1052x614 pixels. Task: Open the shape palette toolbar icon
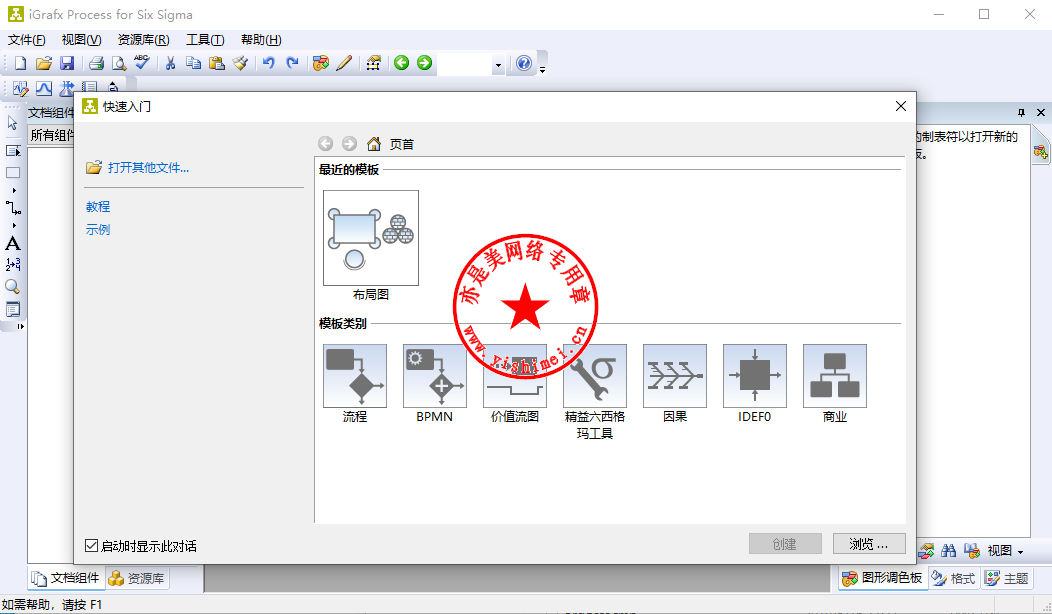click(x=321, y=63)
